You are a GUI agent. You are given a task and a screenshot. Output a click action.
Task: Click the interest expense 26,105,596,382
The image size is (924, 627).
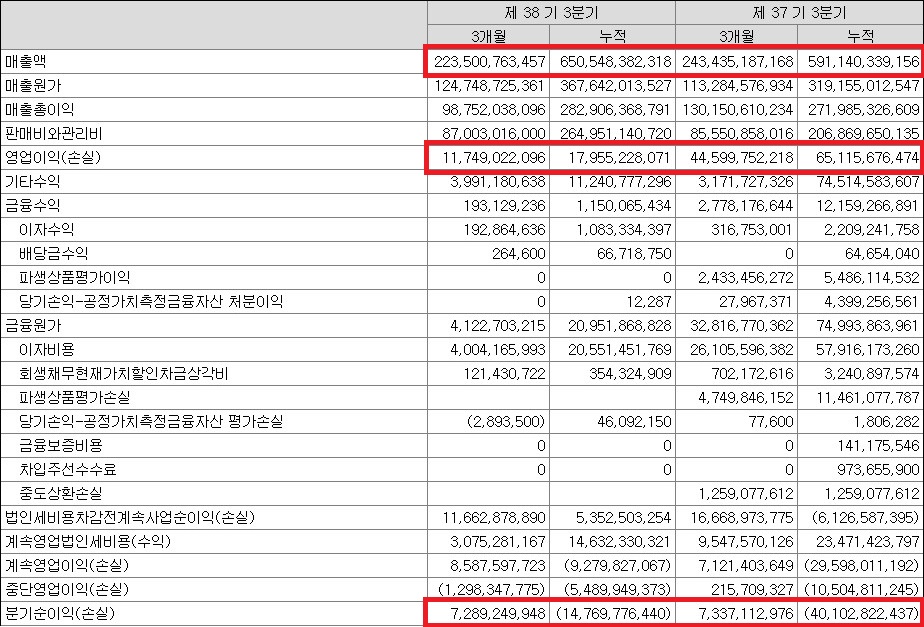741,351
